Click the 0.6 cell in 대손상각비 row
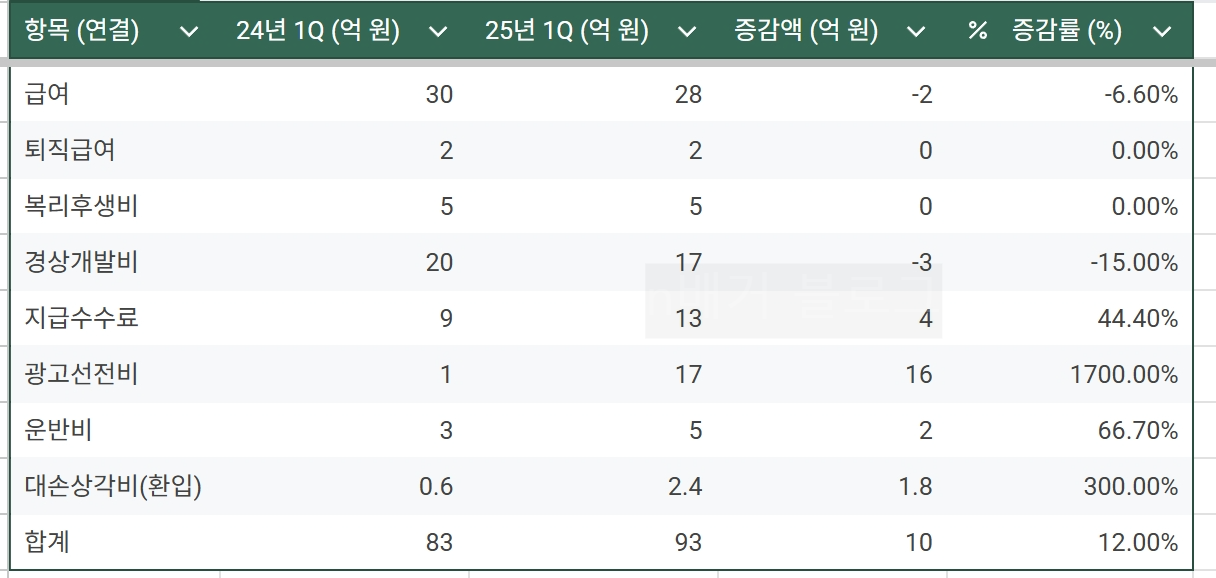Viewport: 1216px width, 578px height. [x=437, y=486]
